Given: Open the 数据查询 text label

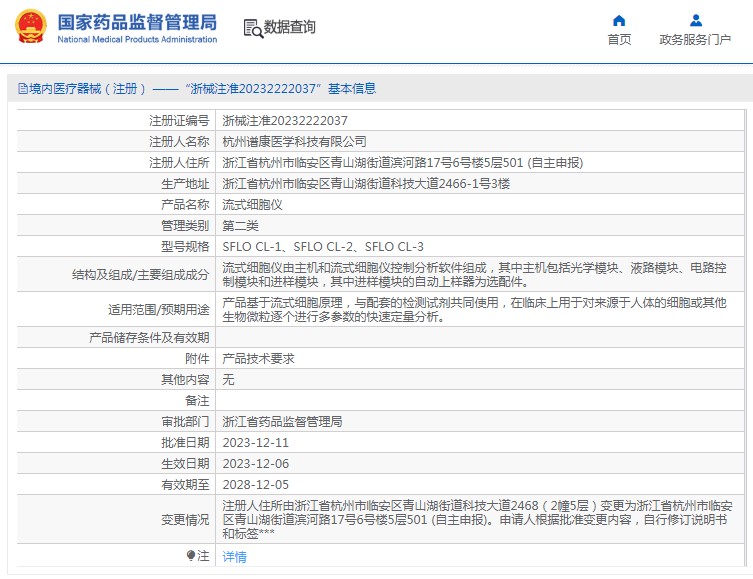Looking at the screenshot, I should pos(289,28).
